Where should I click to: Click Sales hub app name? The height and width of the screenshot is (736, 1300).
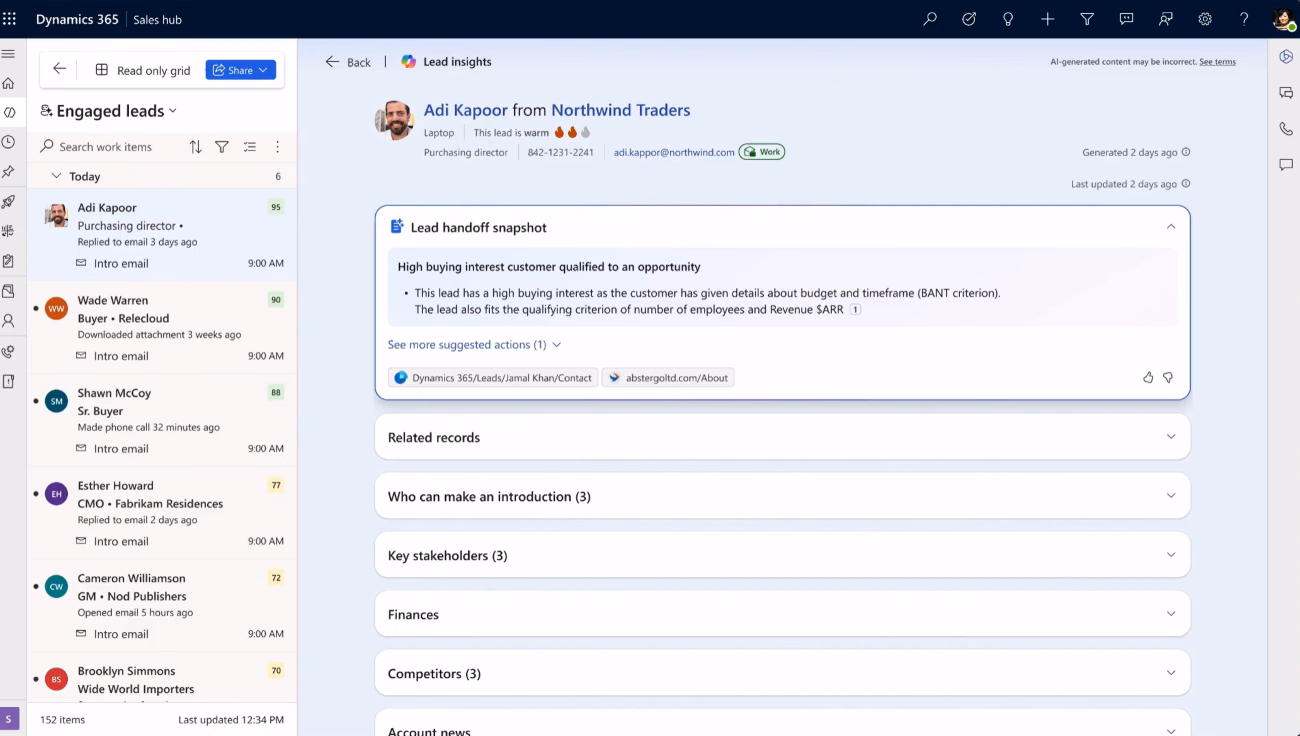[158, 20]
